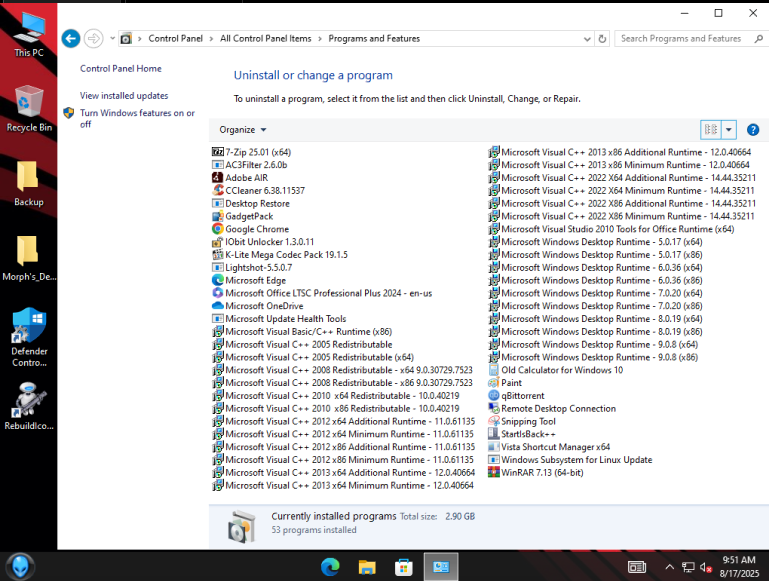Viewport: 769px width, 581px height.
Task: Expand chevron after Control Panel breadcrumb
Action: [211, 39]
